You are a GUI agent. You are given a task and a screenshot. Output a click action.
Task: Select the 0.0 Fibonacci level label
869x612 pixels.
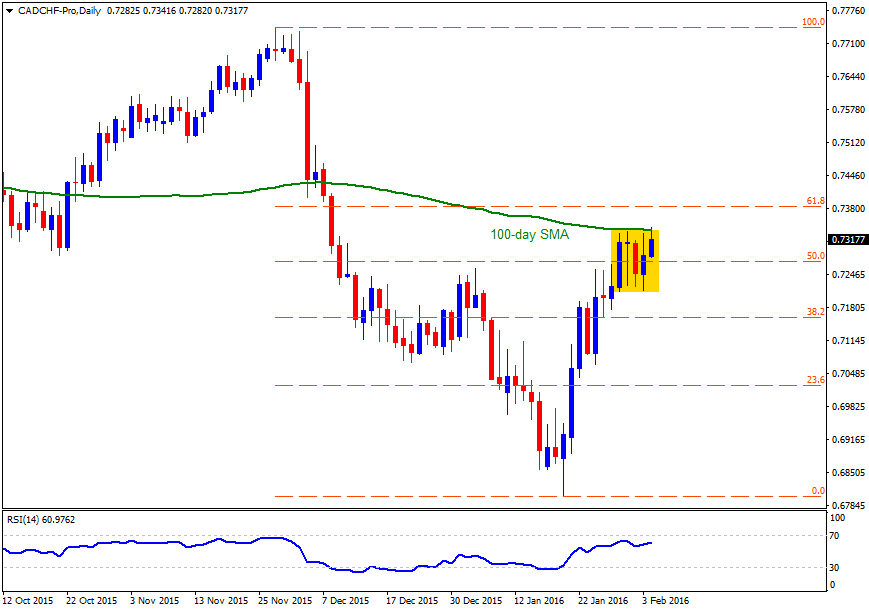pos(818,491)
